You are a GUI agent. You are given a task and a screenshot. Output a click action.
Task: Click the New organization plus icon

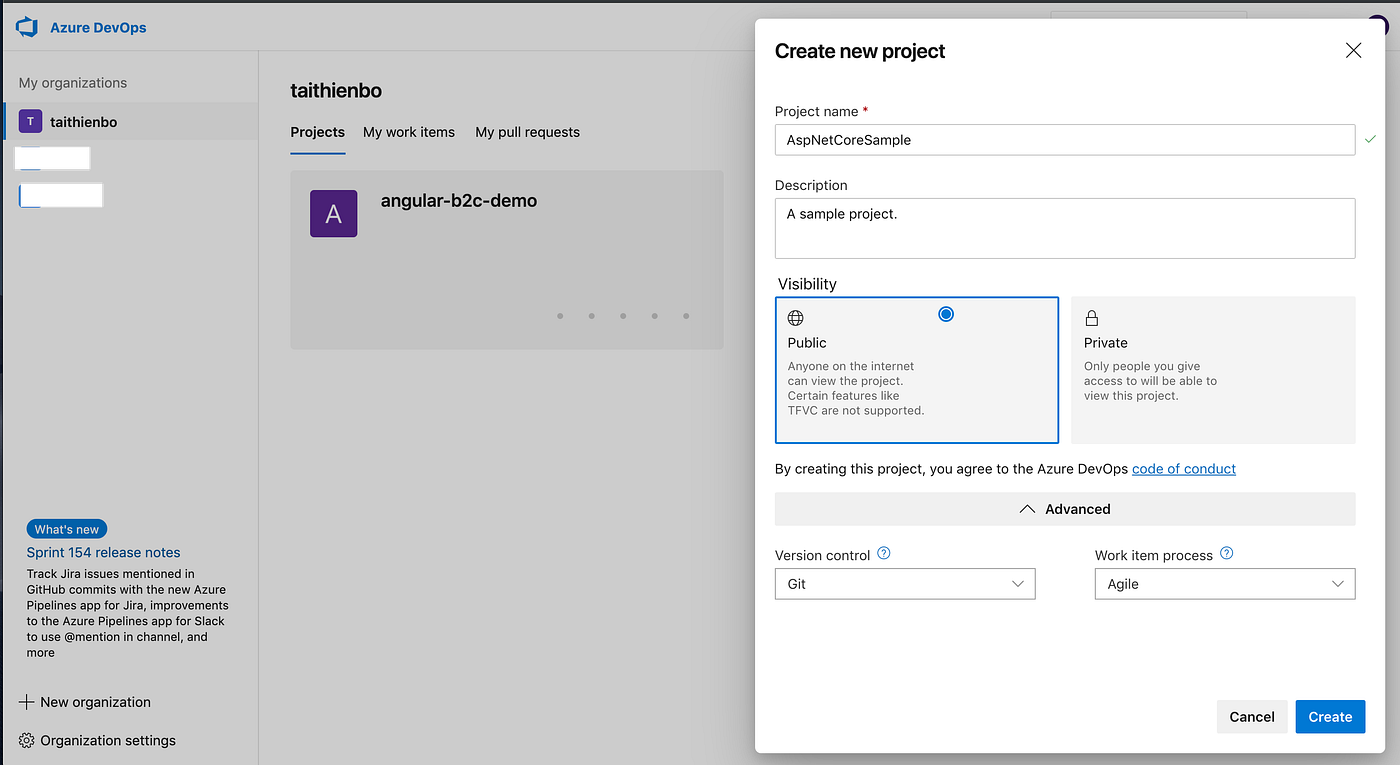coord(27,702)
